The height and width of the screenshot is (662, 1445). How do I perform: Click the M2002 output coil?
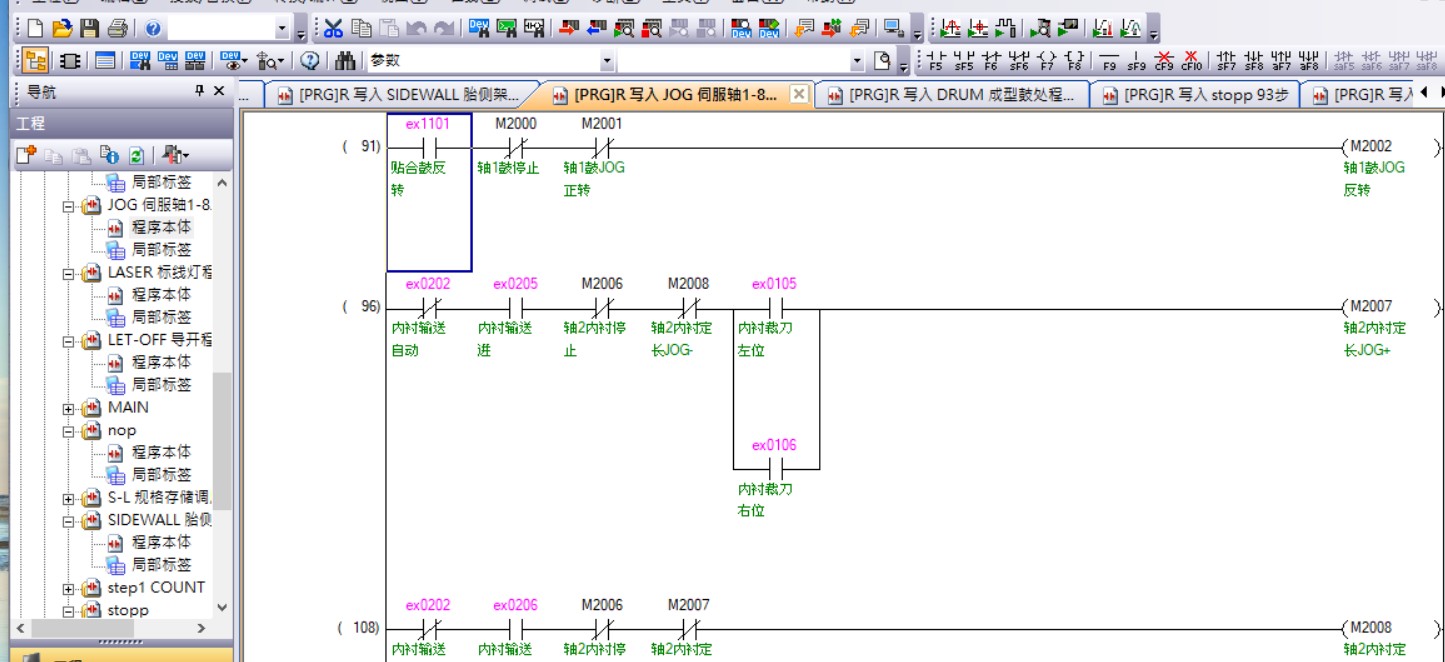tap(1370, 146)
